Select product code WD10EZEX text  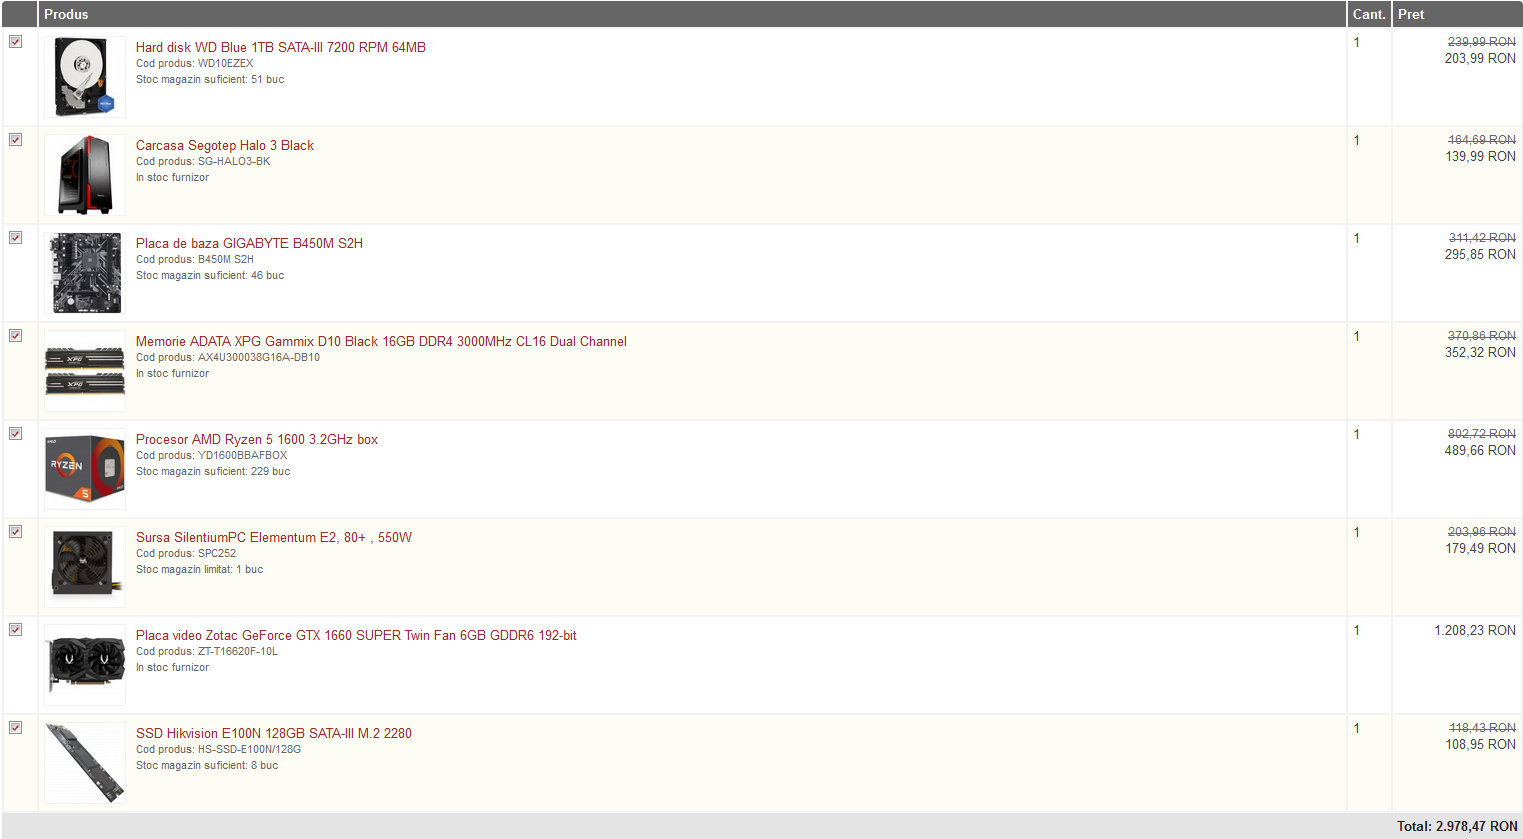225,63
